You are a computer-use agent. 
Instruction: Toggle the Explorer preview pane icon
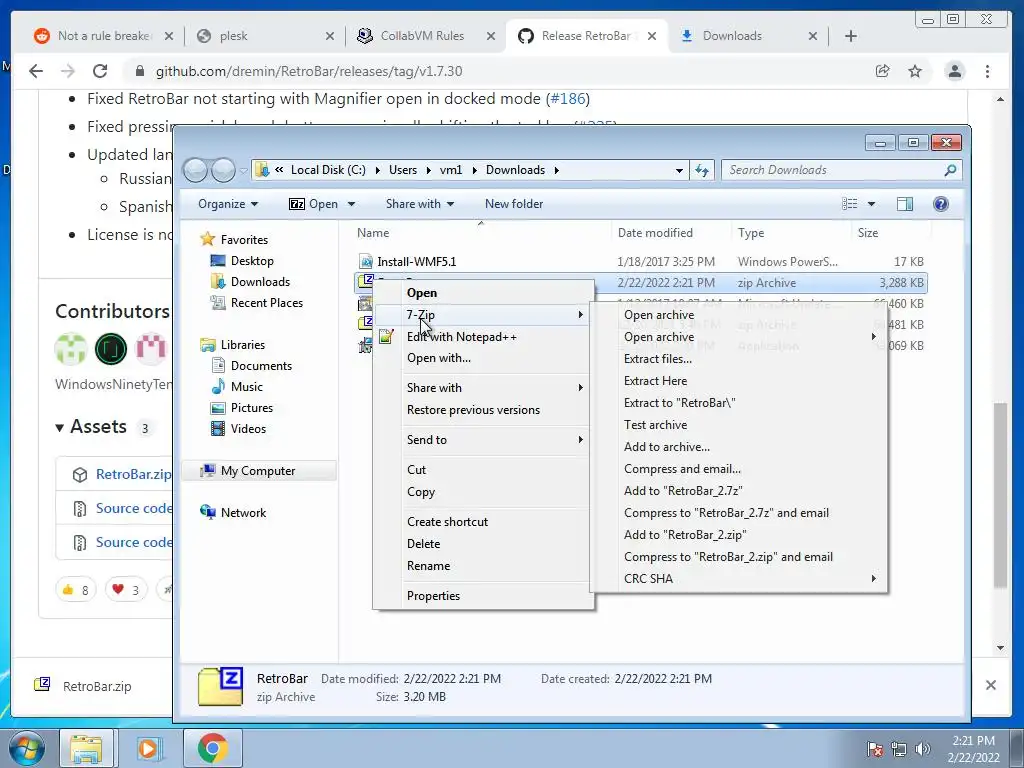tap(904, 204)
